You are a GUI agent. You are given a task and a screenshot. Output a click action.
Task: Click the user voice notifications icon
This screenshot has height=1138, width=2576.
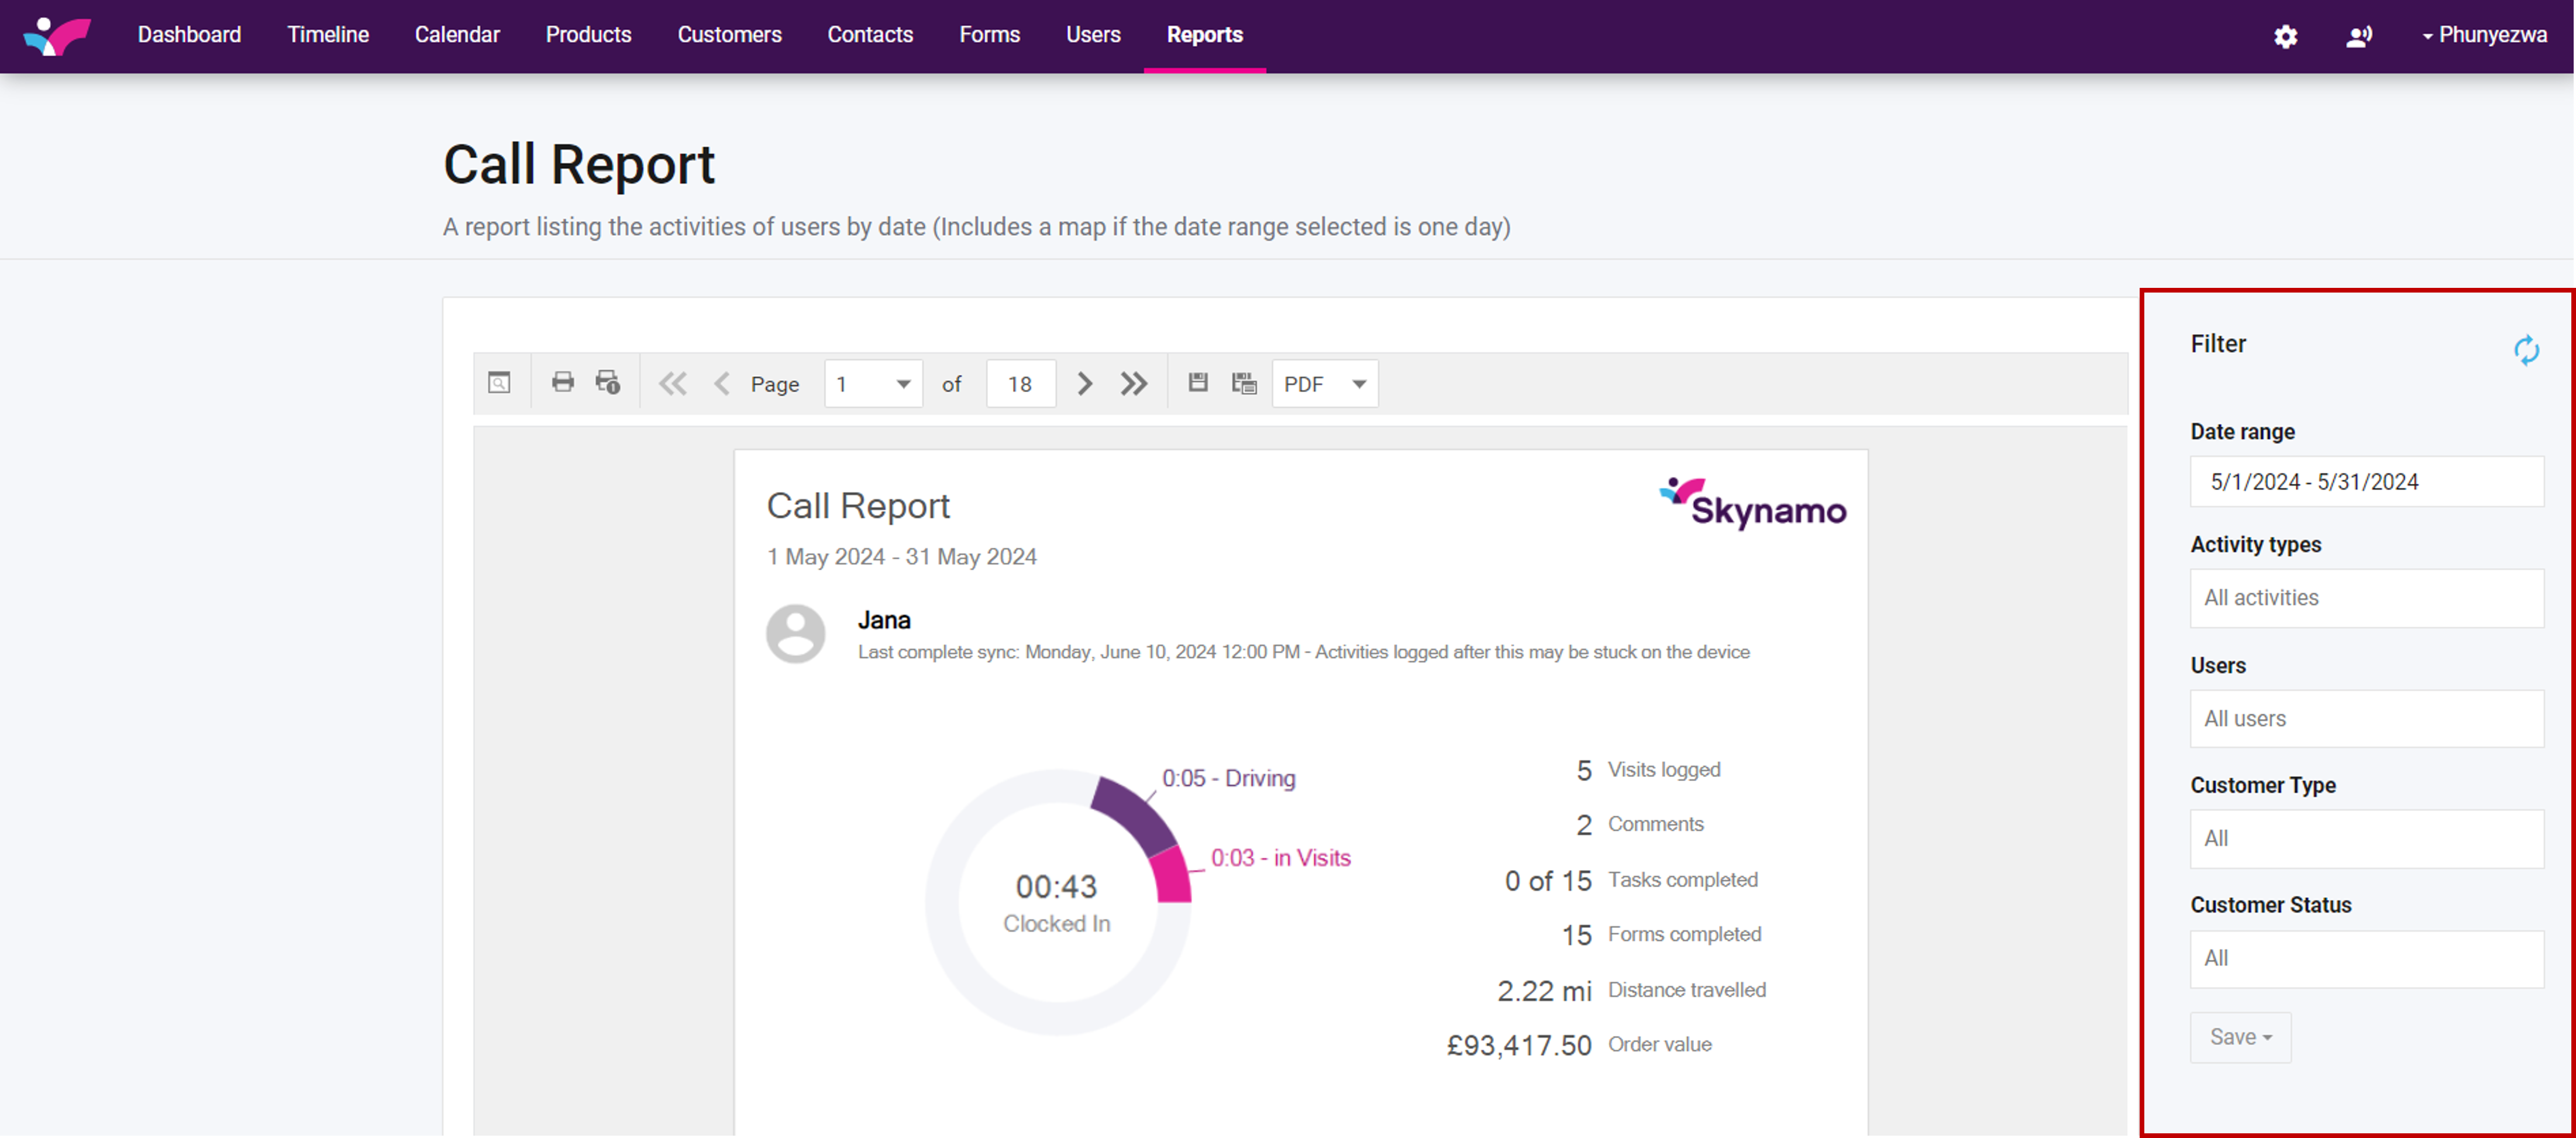click(x=2359, y=36)
